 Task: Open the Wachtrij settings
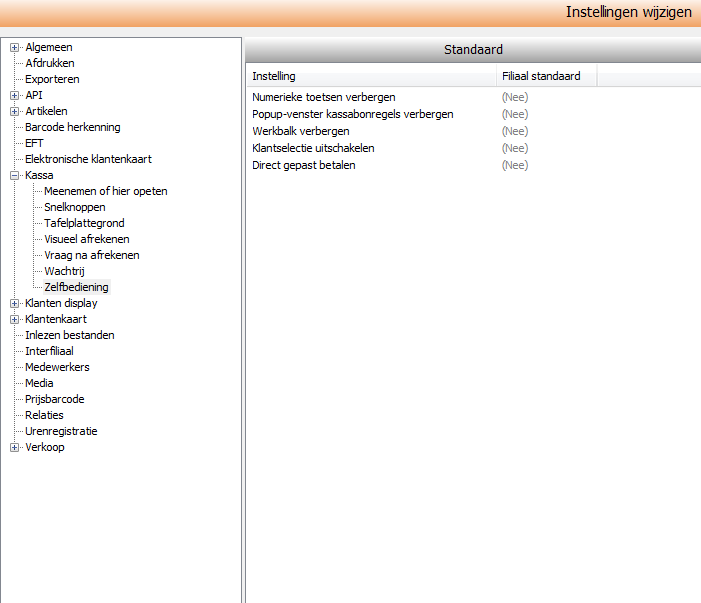64,271
